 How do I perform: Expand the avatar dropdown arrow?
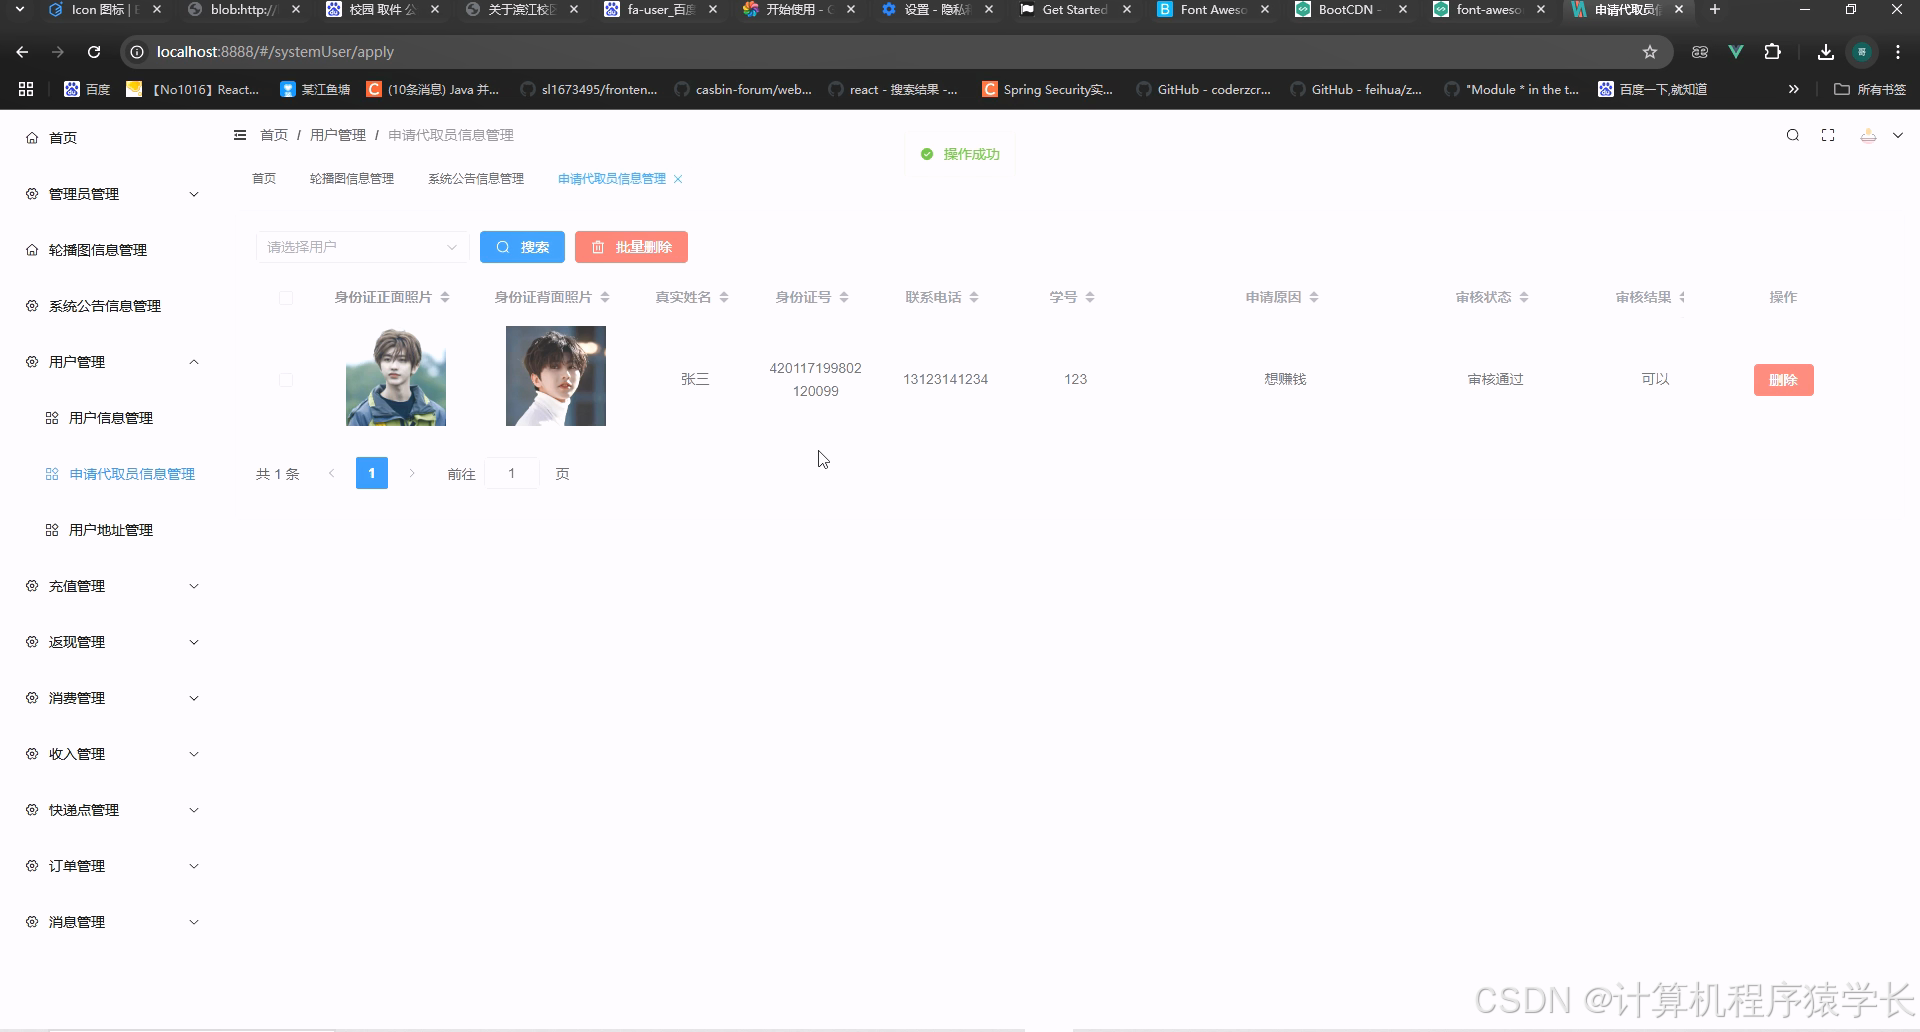coord(1897,135)
